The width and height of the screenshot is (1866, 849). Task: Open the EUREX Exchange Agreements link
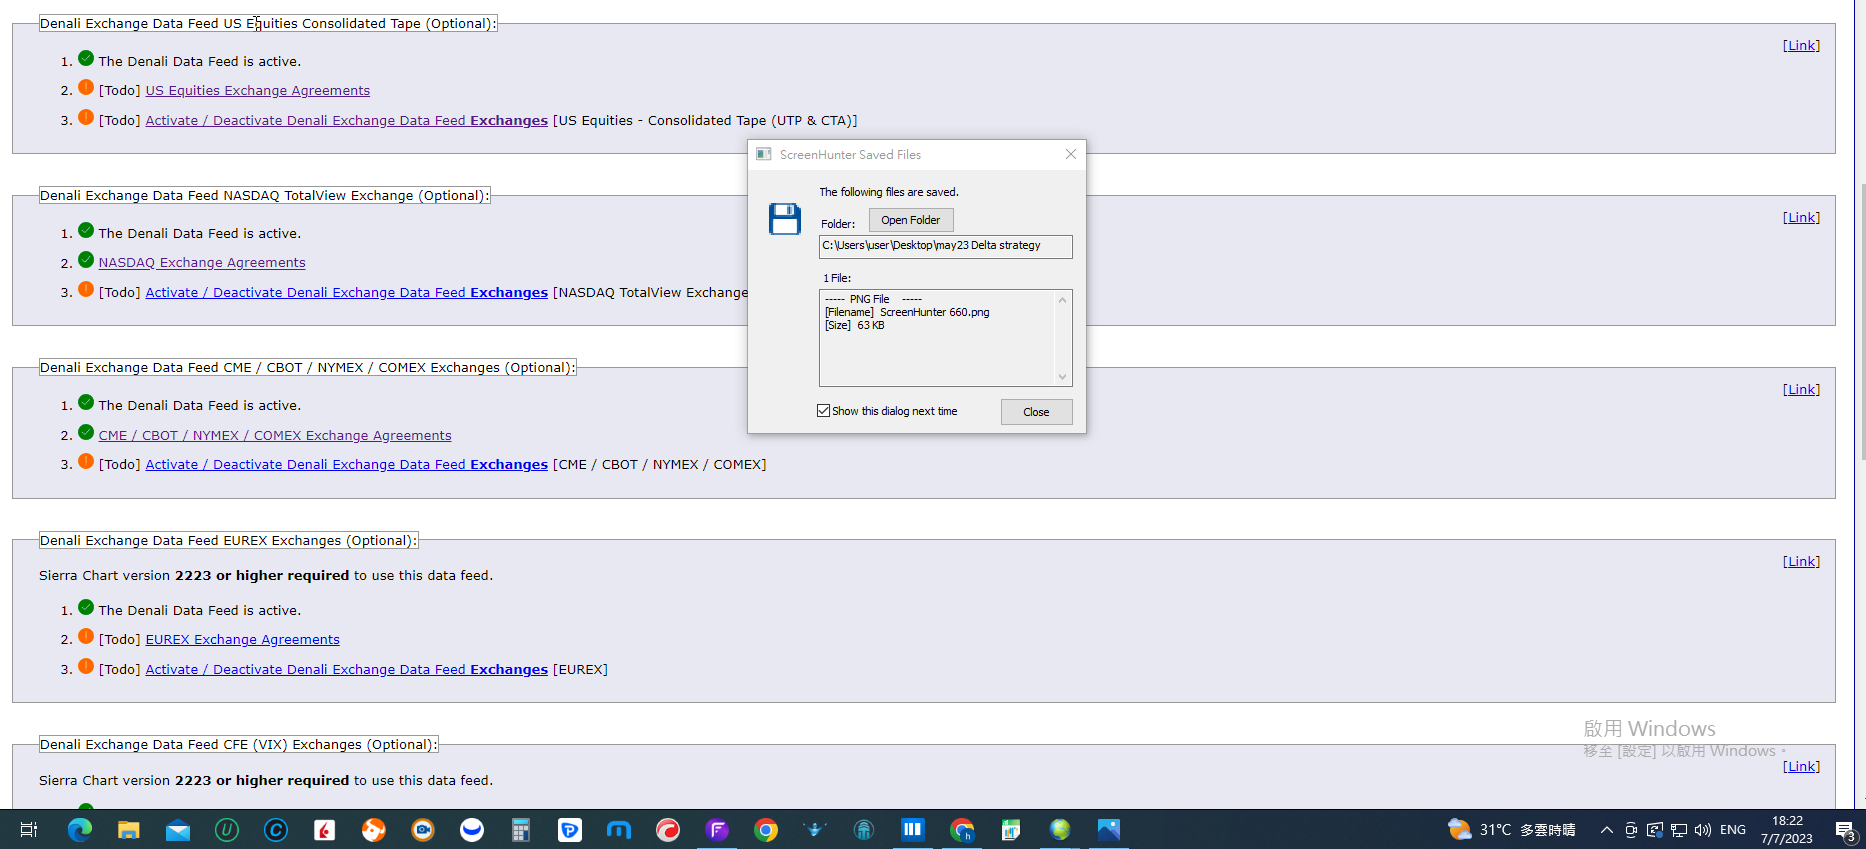click(243, 640)
